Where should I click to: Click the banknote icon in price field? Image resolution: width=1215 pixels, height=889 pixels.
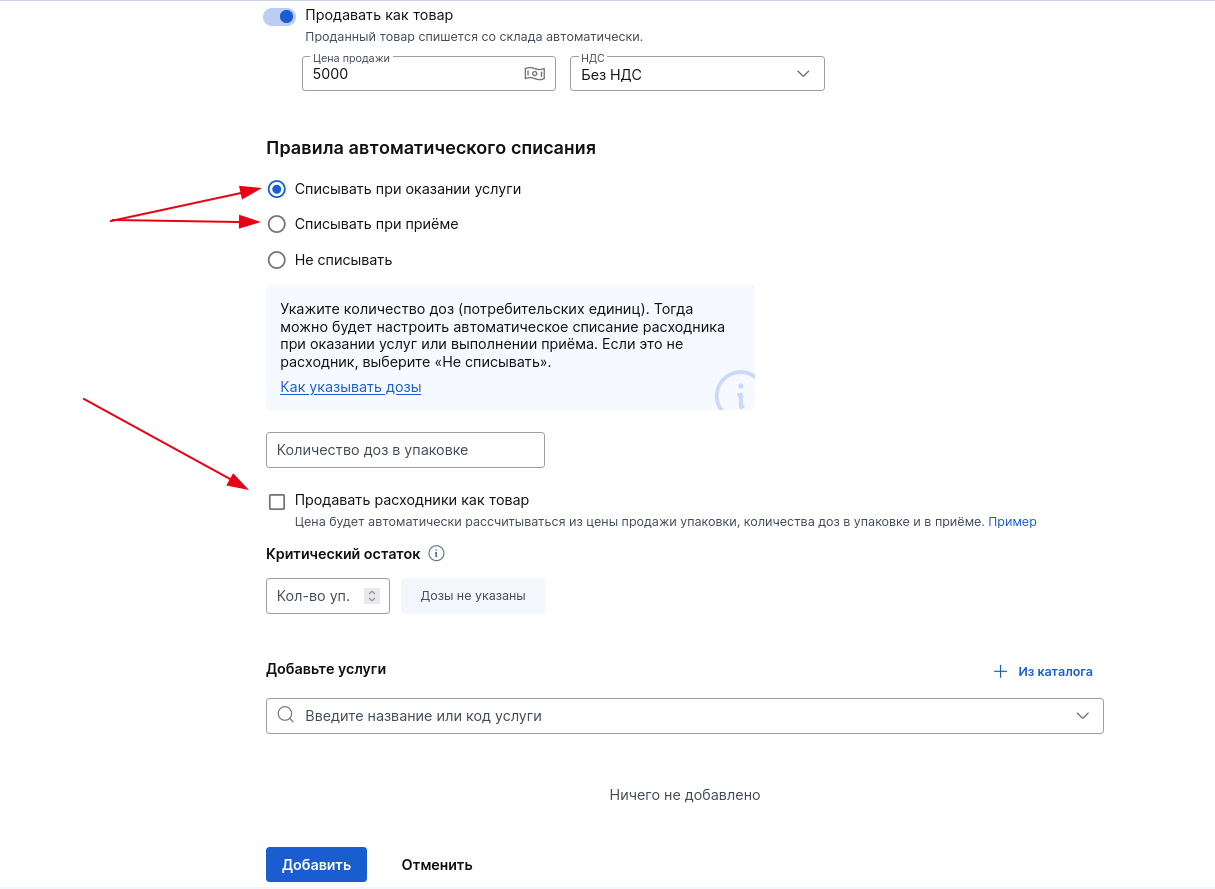[534, 74]
